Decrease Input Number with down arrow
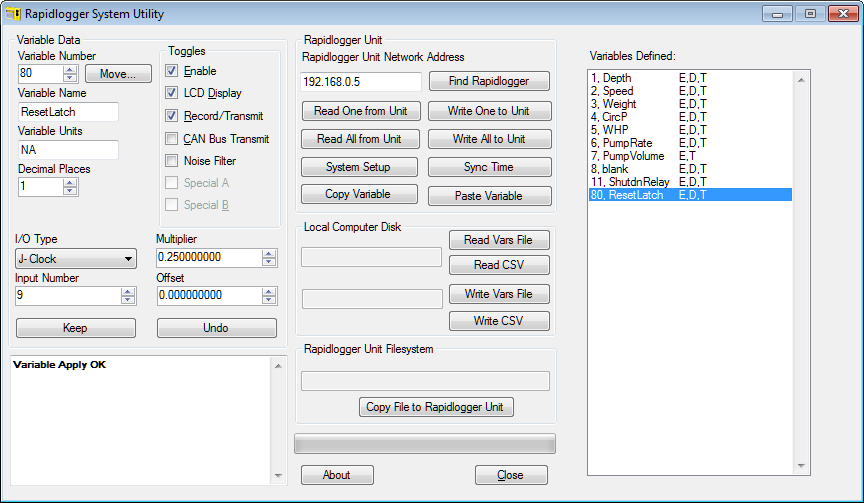 (128, 300)
